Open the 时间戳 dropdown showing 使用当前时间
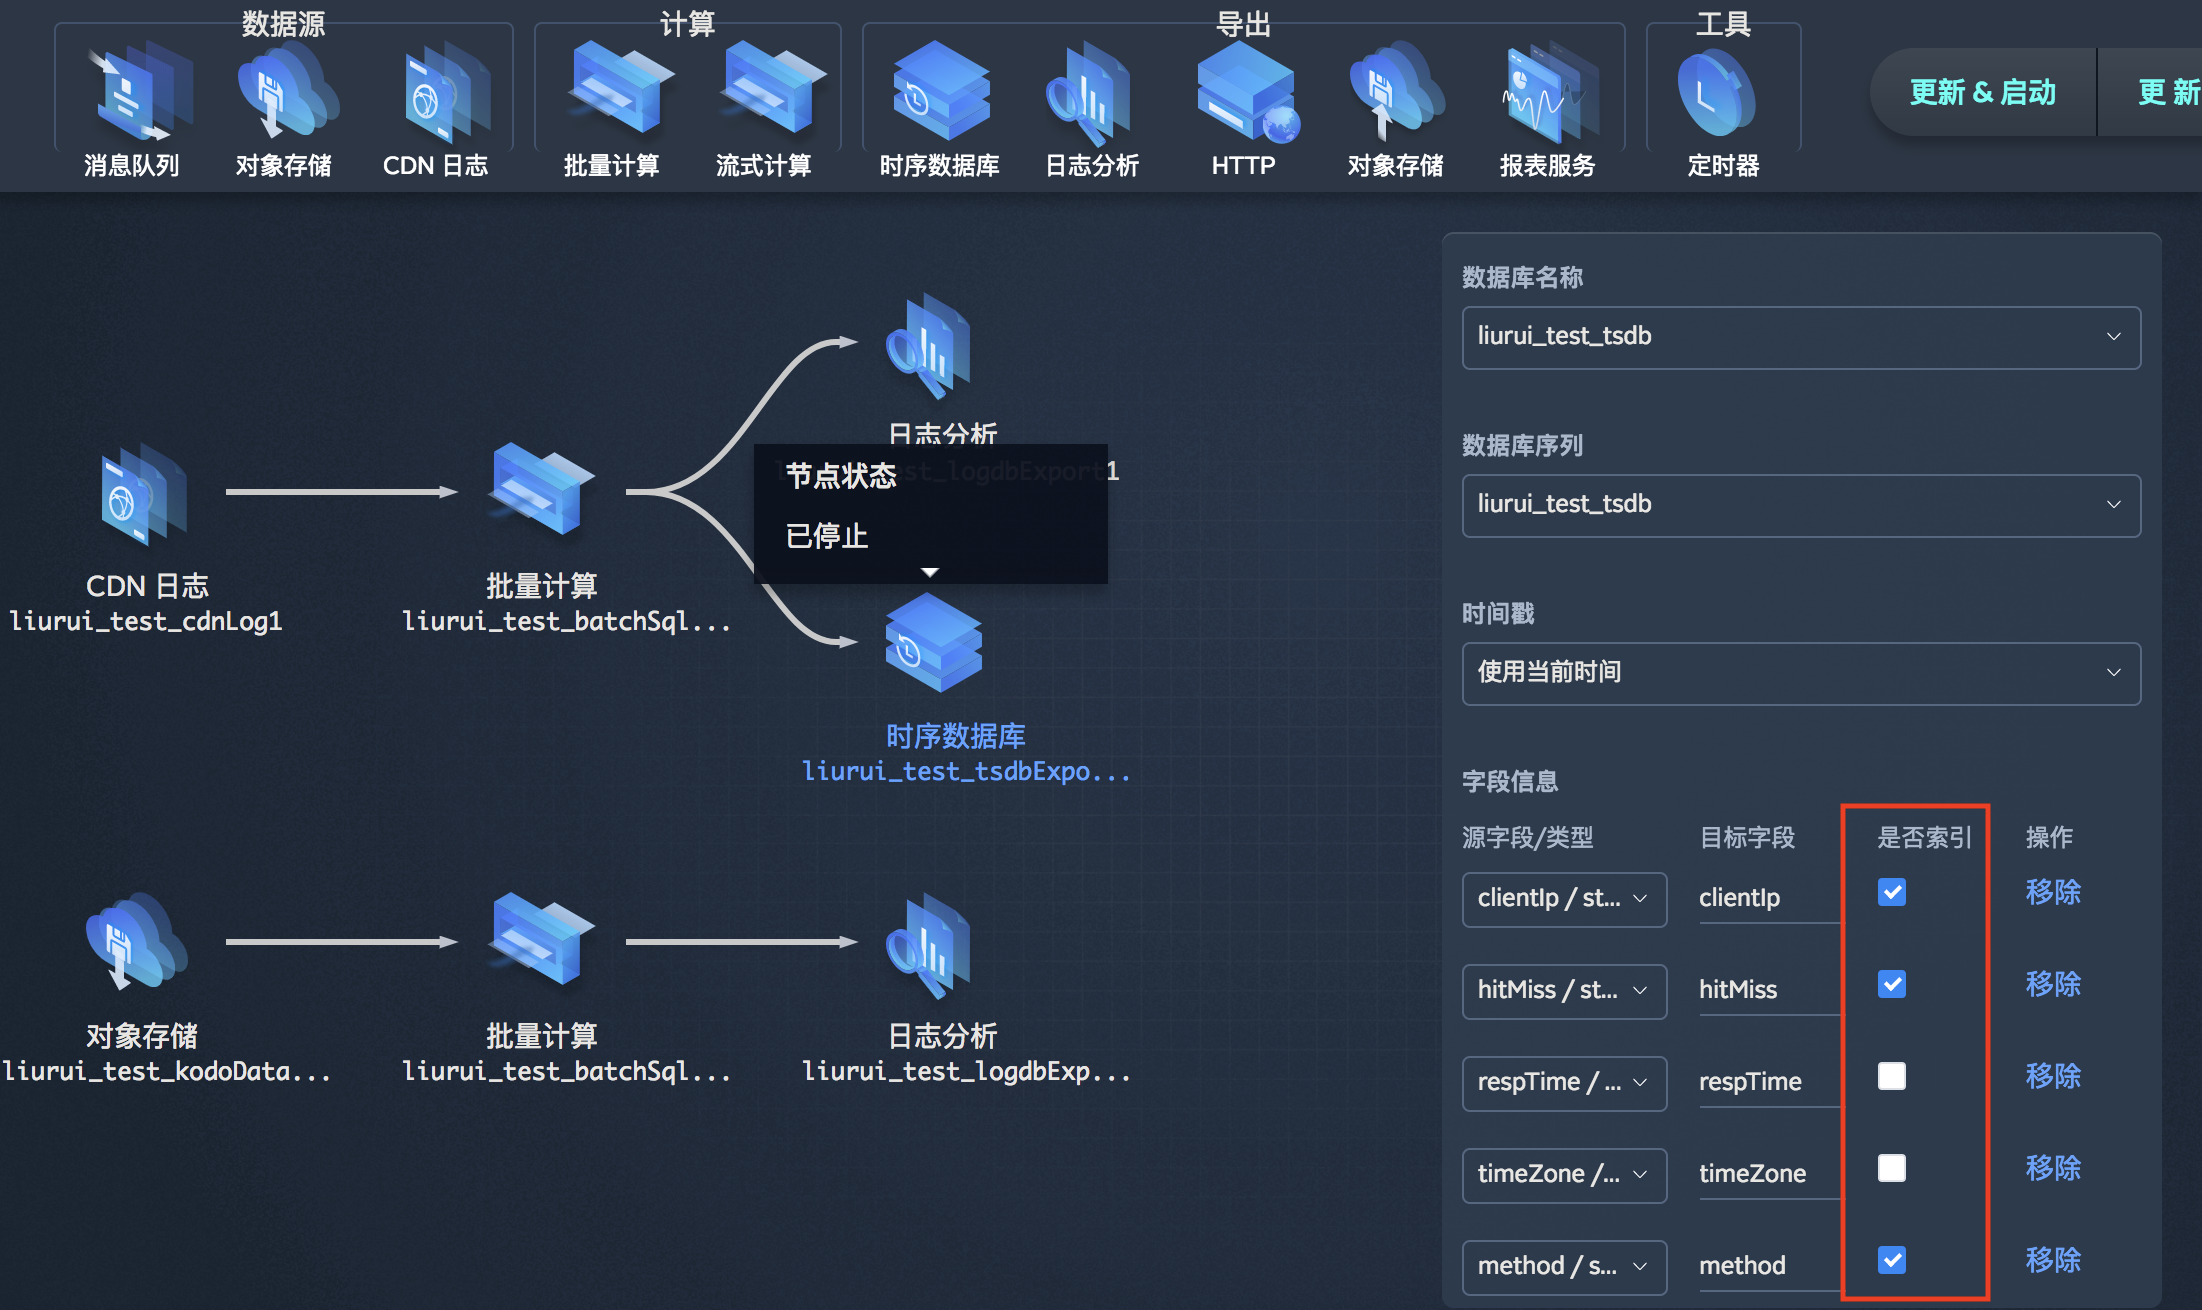 click(x=1801, y=673)
